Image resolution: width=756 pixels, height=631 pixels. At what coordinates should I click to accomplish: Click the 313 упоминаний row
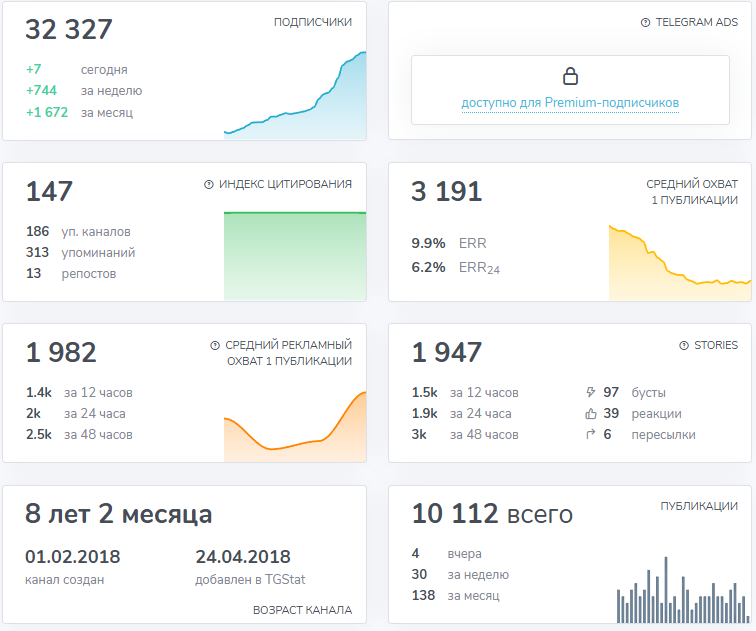tap(80, 252)
